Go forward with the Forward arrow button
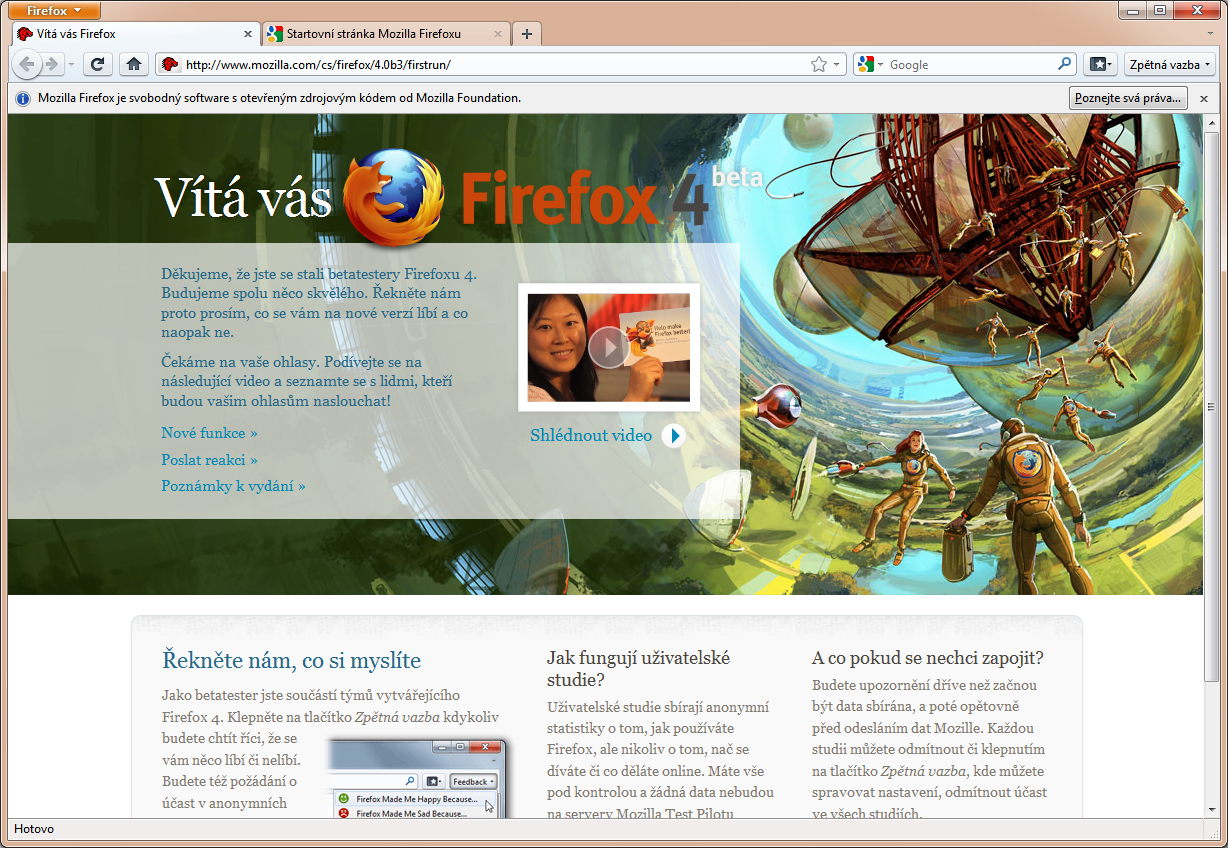This screenshot has height=848, width=1228. [x=52, y=64]
